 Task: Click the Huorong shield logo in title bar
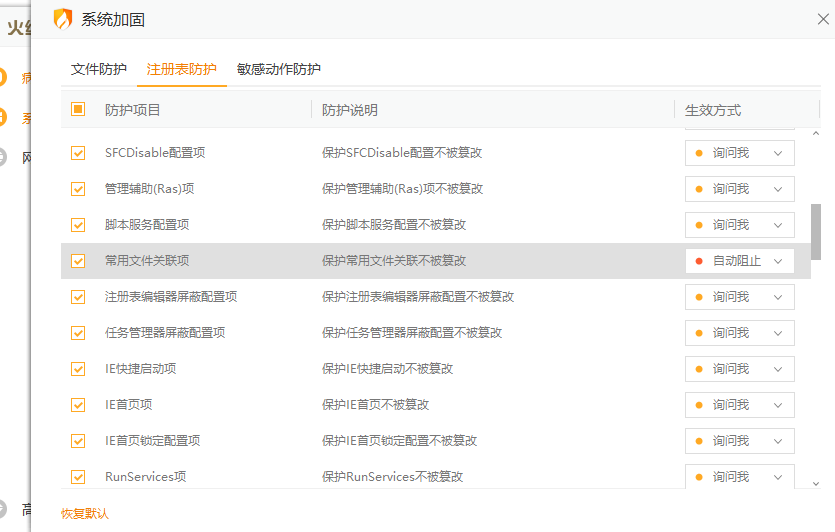(x=63, y=19)
